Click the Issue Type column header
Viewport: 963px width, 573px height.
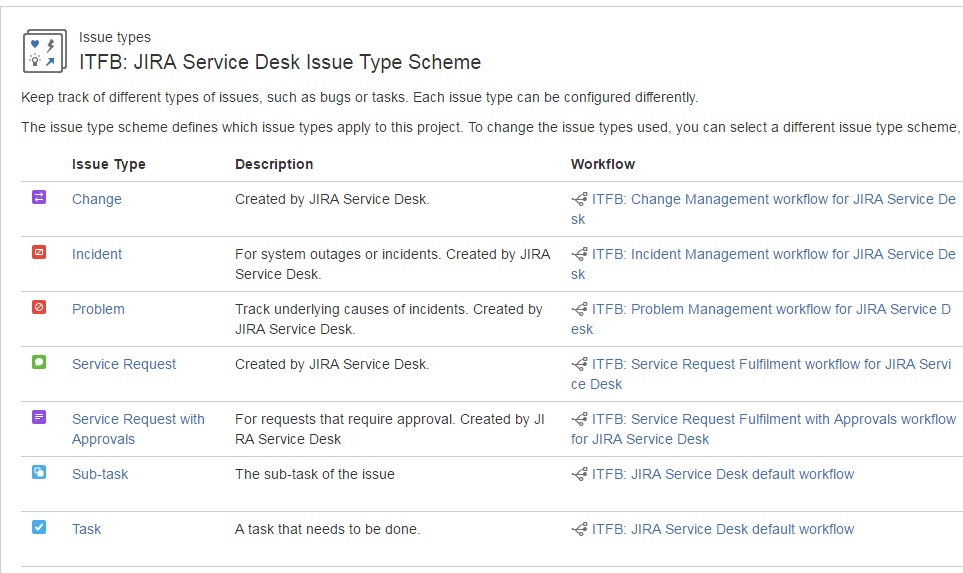click(109, 164)
